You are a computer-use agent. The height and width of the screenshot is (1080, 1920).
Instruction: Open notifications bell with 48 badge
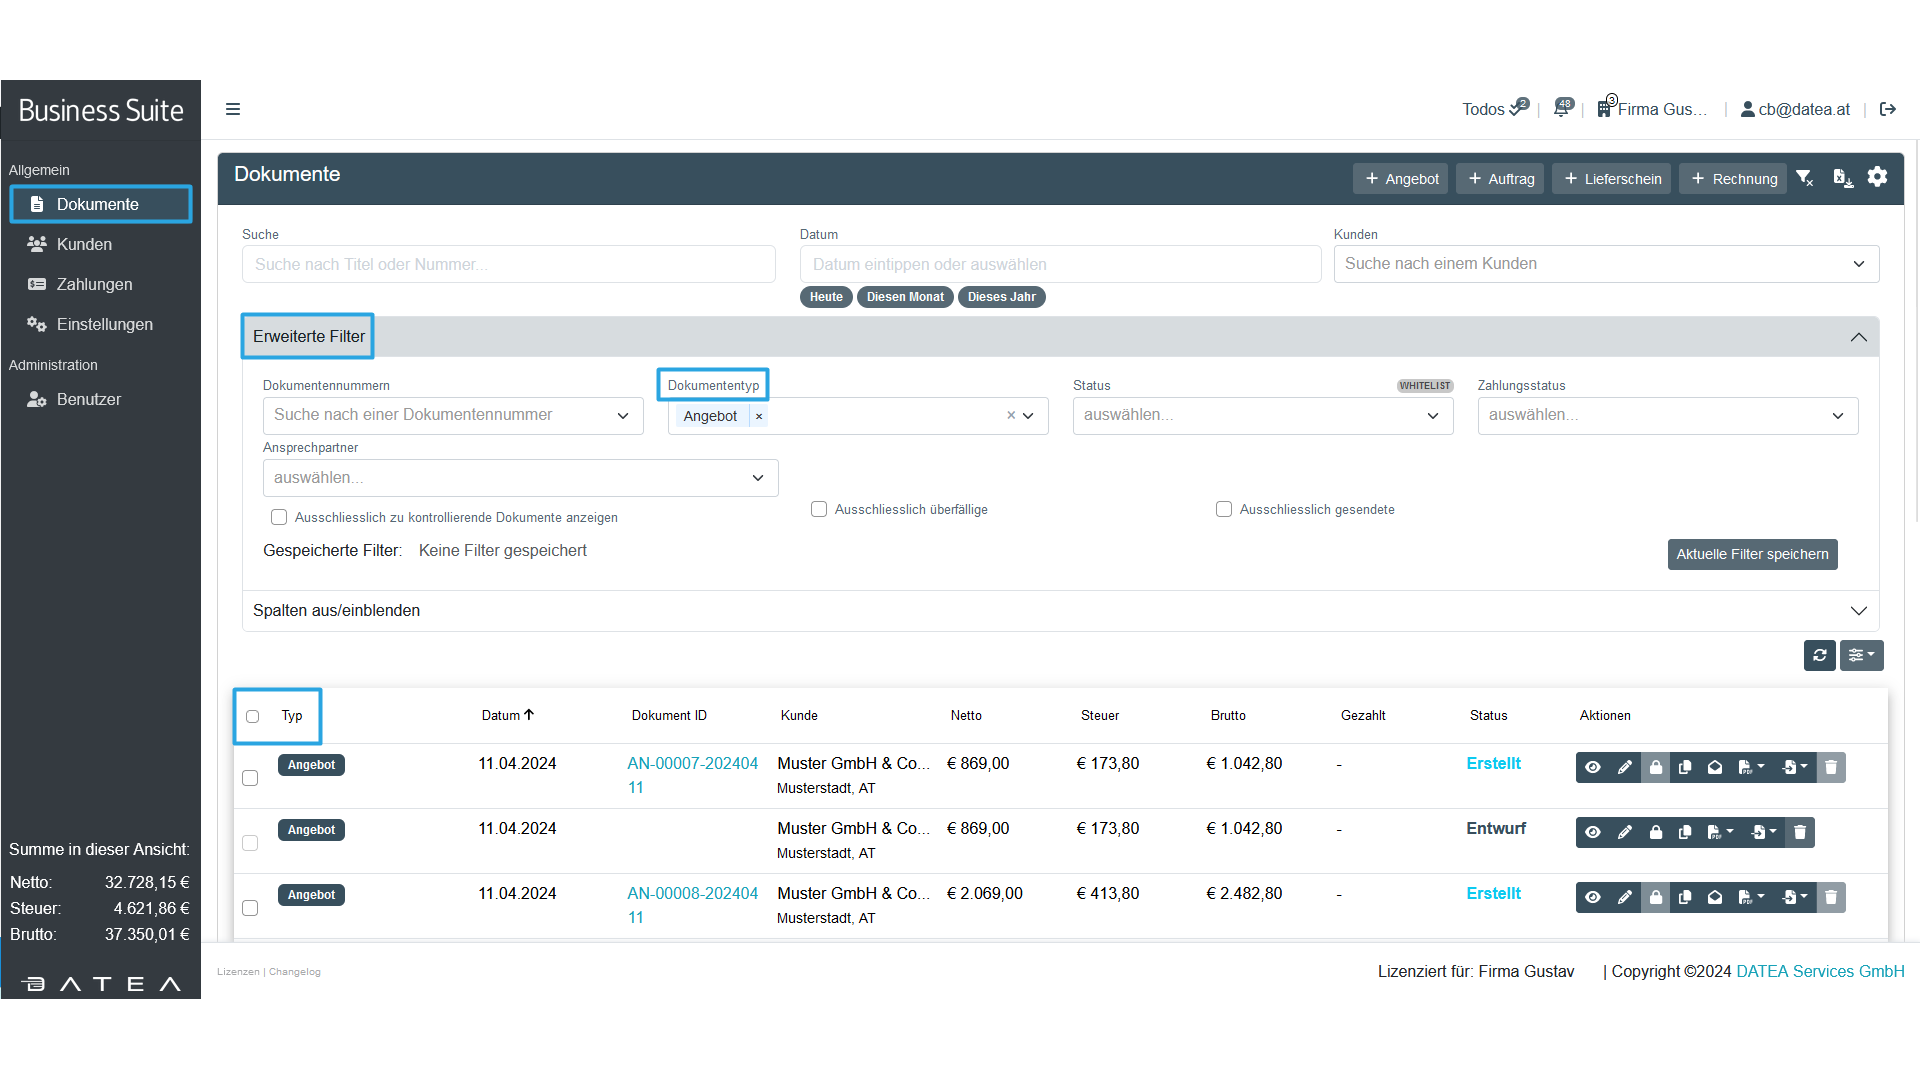click(x=1562, y=109)
